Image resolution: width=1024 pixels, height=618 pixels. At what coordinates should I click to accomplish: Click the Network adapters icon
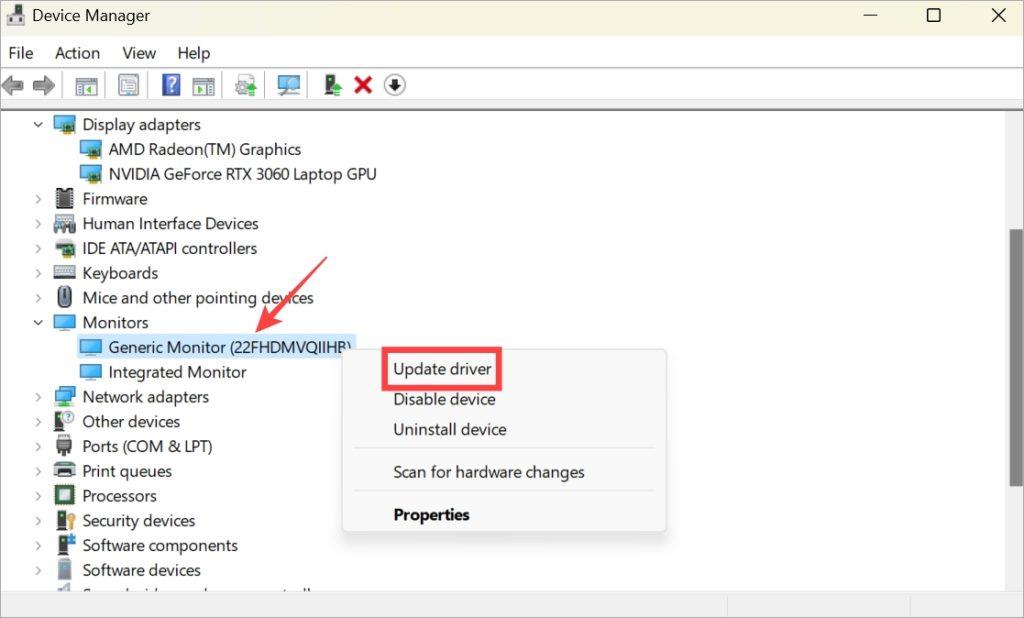tap(65, 397)
